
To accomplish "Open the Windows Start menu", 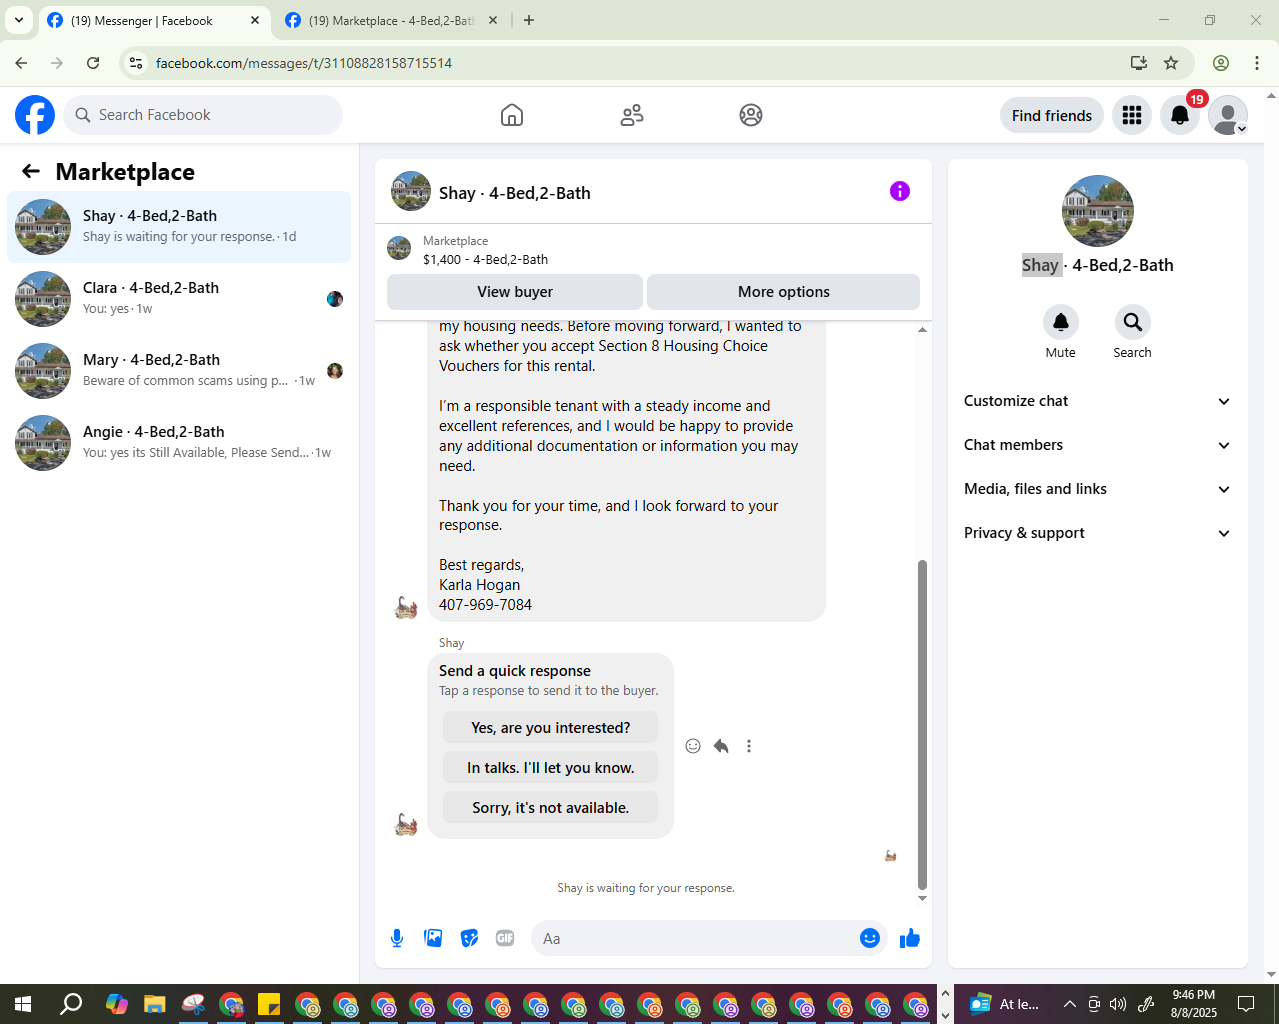I will tap(23, 1004).
